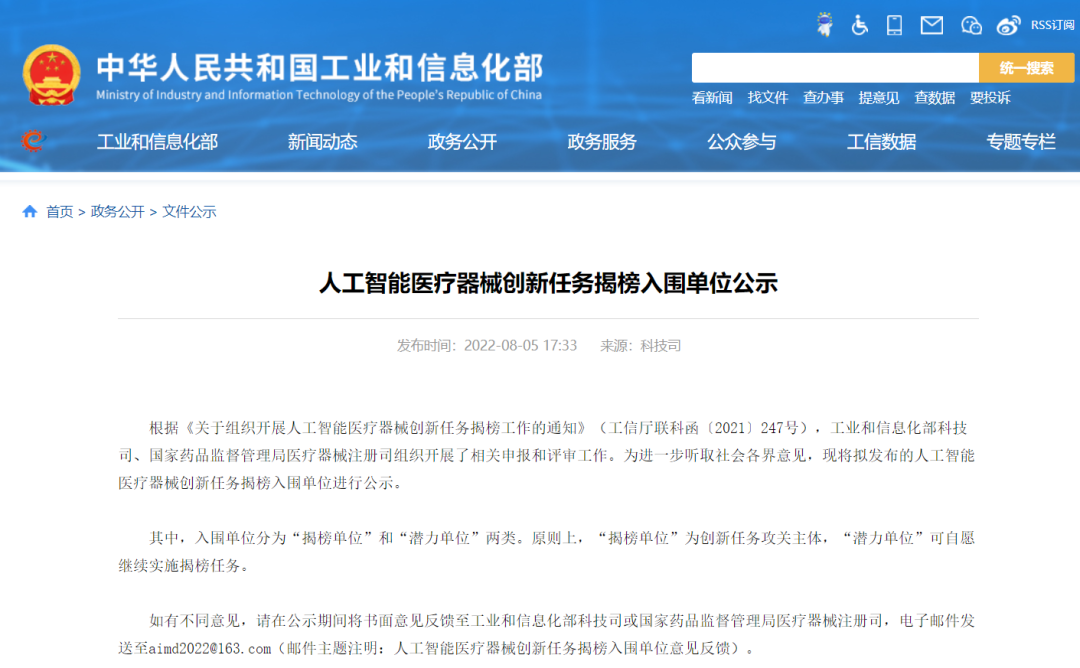1080x668 pixels.
Task: Go to 首页 in breadcrumb
Action: (59, 211)
